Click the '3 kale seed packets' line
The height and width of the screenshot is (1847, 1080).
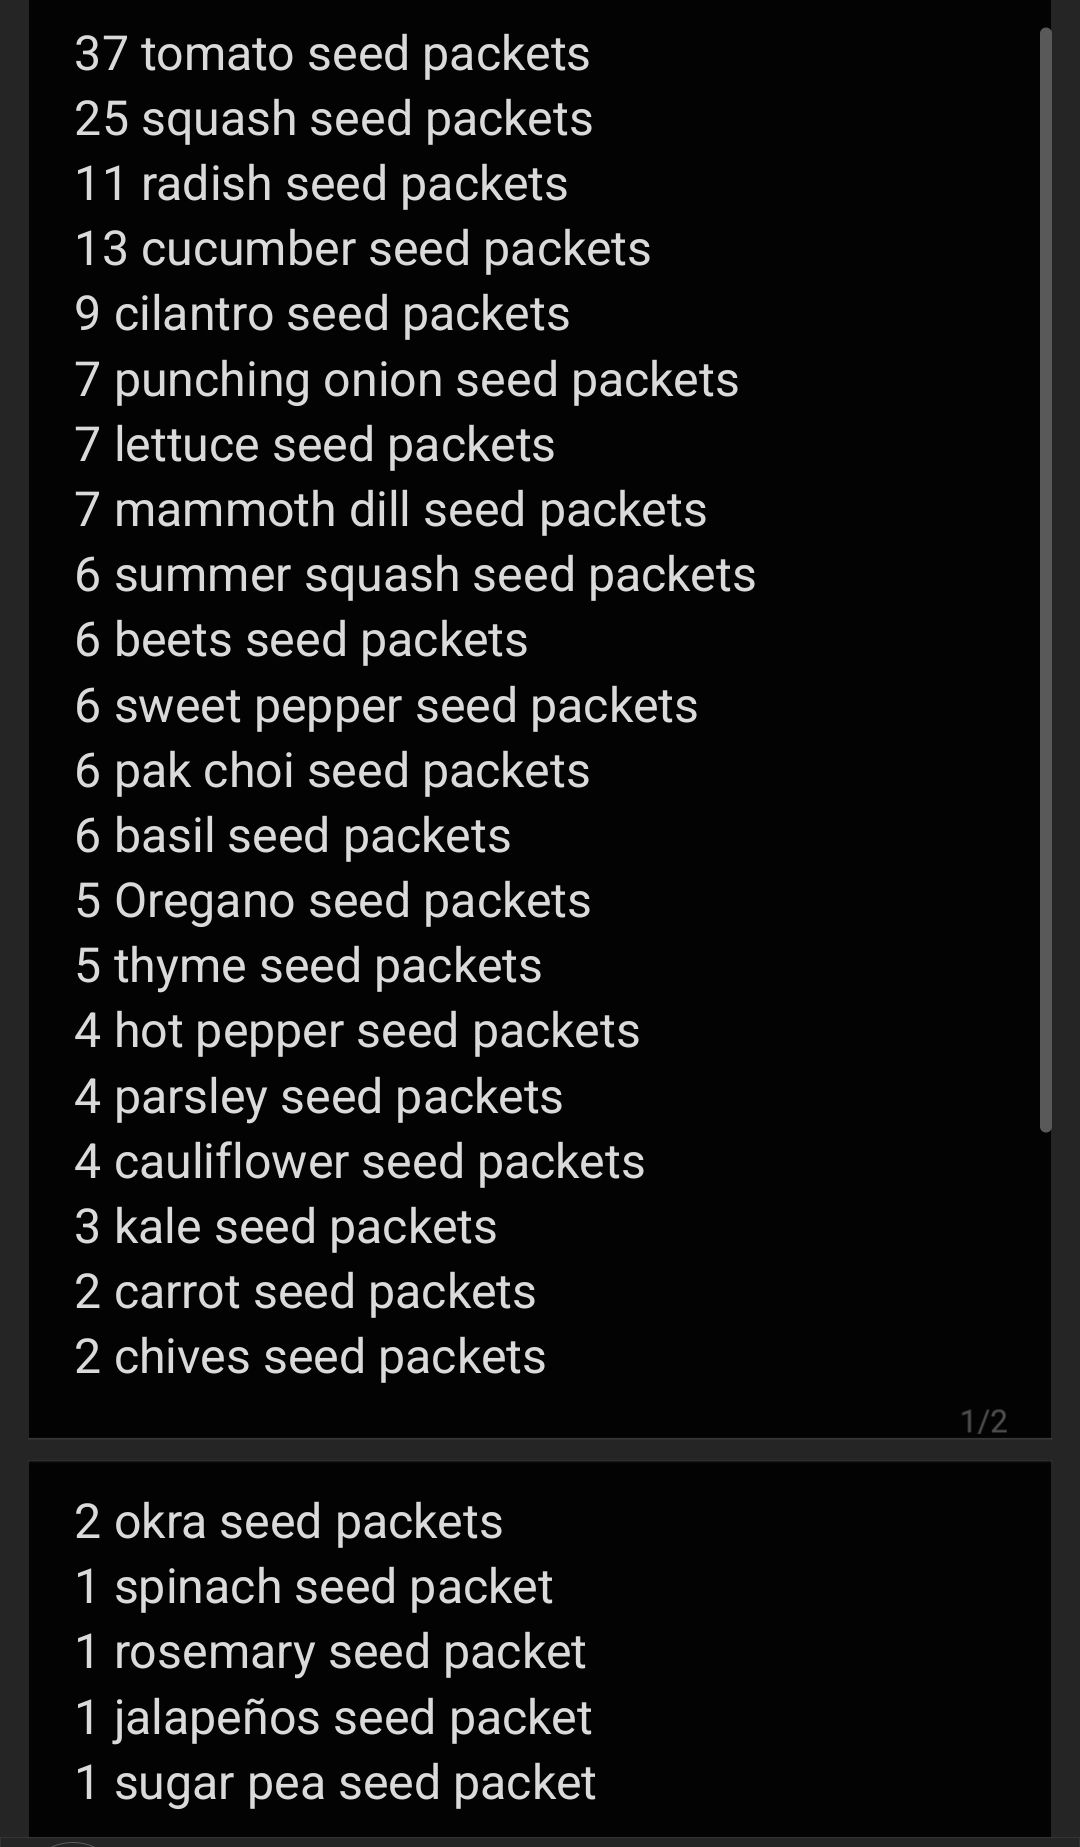pos(285,1227)
